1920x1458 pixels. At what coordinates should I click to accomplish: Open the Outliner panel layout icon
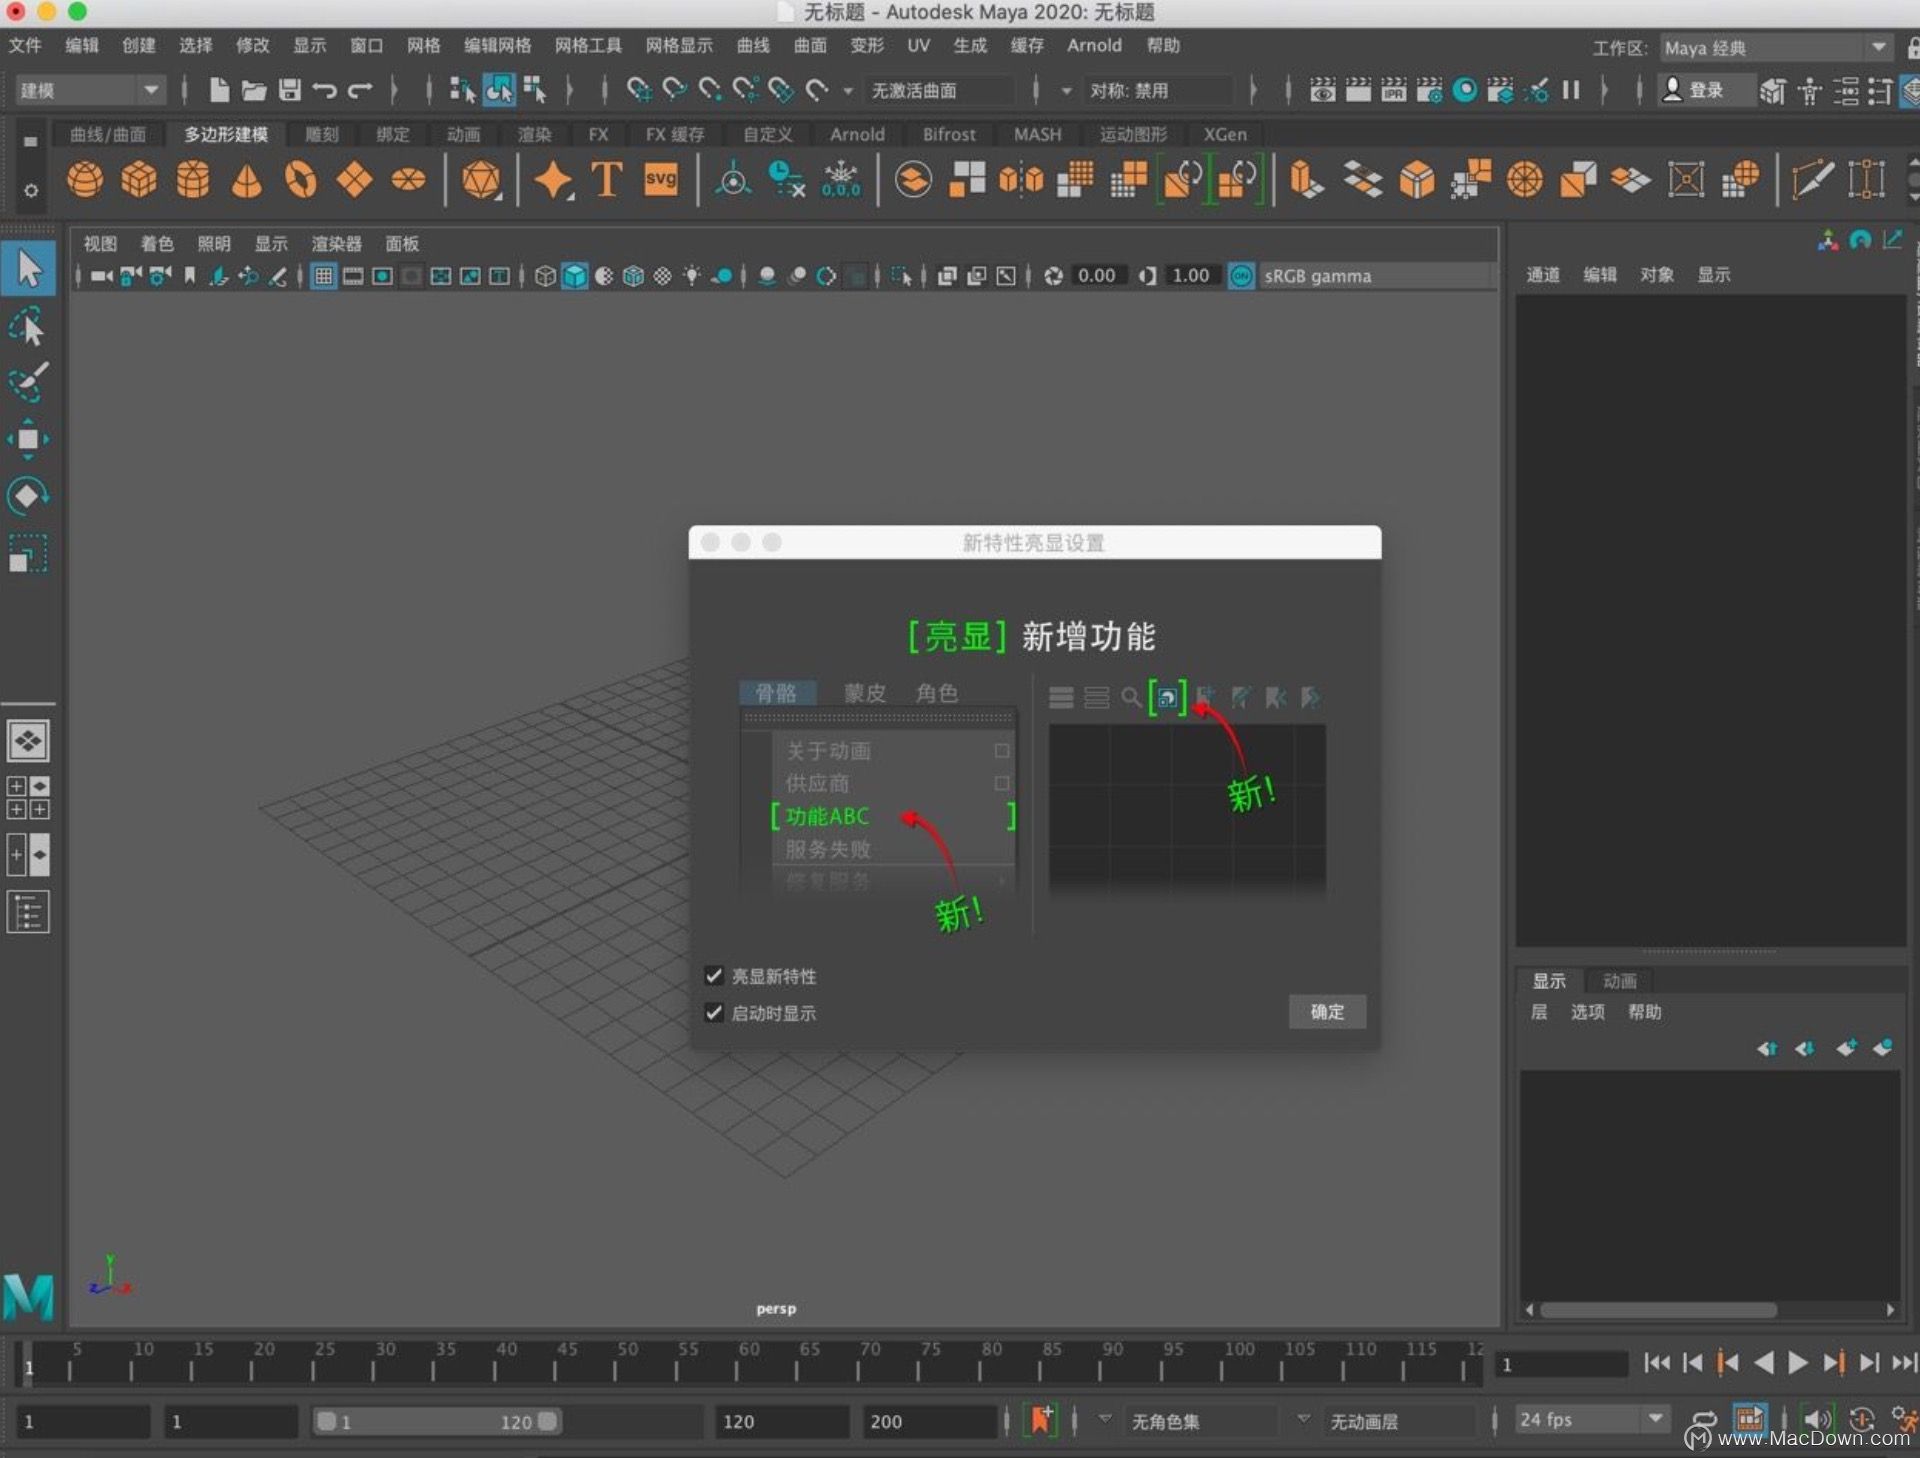tap(28, 912)
